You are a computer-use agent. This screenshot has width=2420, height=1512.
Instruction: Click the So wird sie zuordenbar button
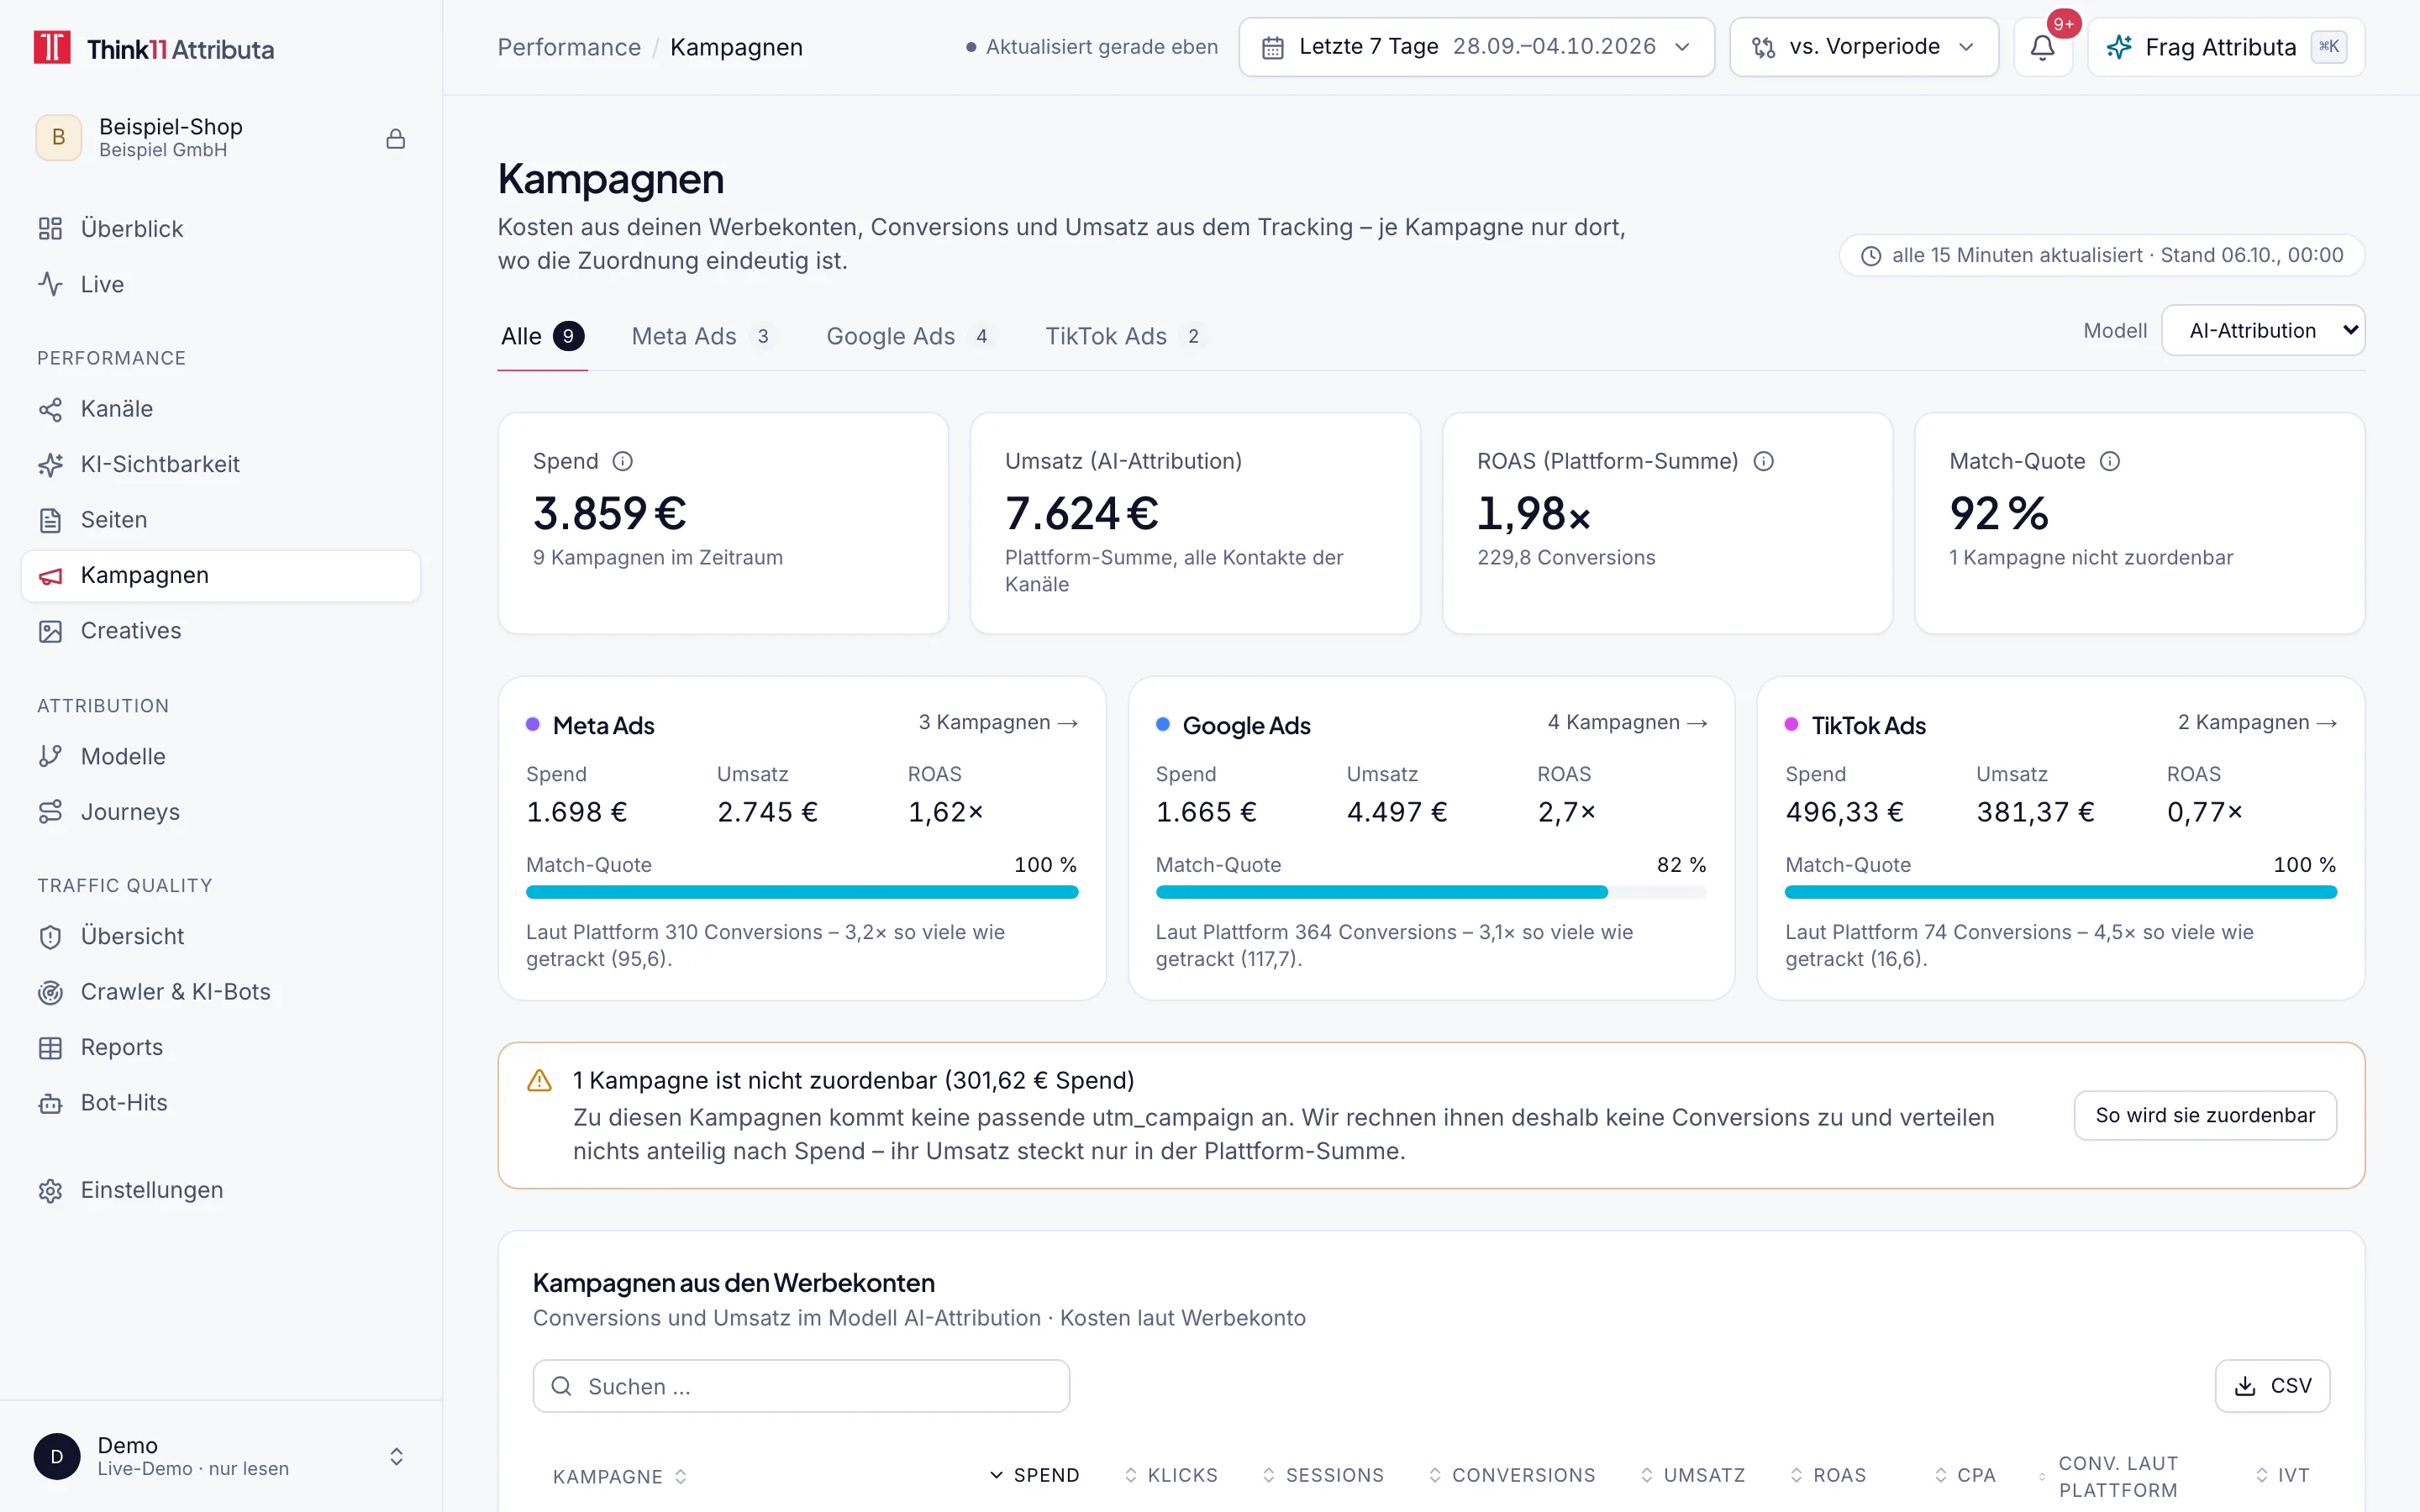tap(2205, 1115)
